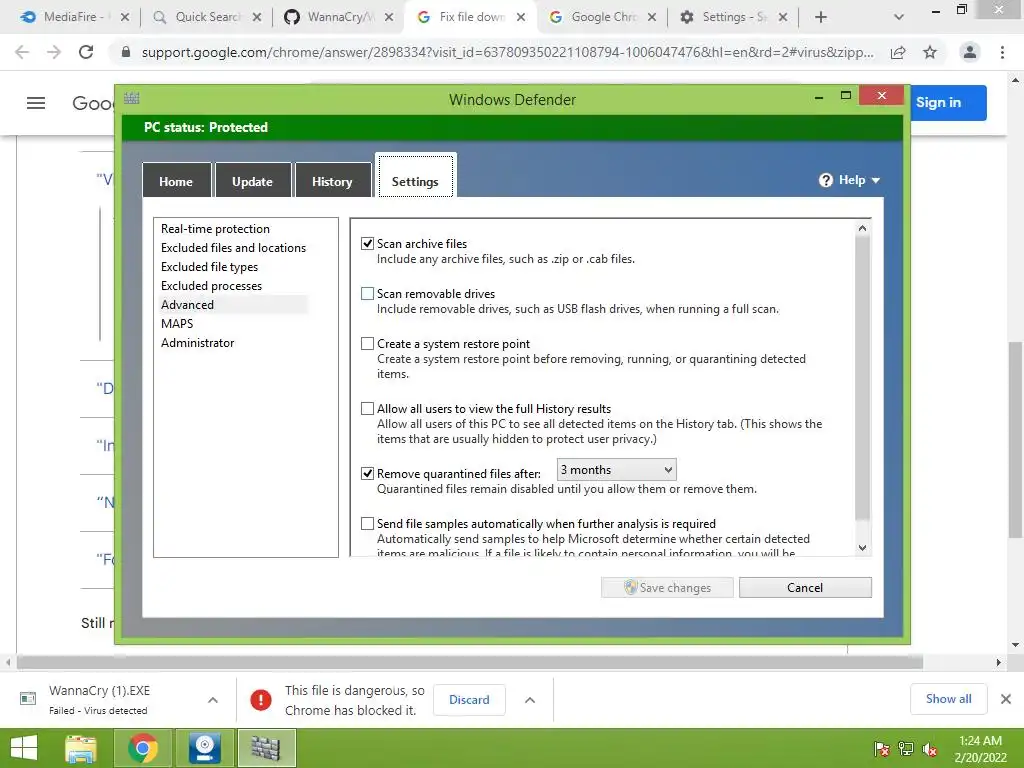Click Windows Defender taskbar icon
1024x768 pixels.
tap(266, 748)
